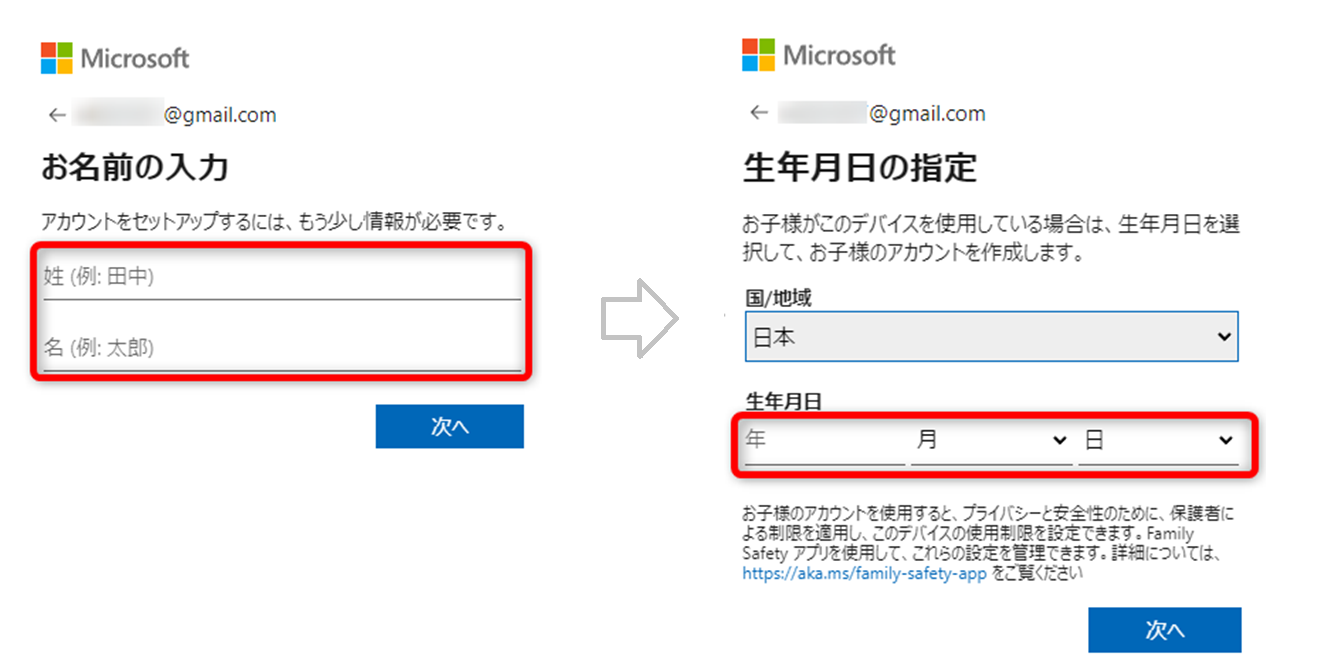Image resolution: width=1344 pixels, height=671 pixels.
Task: Click the large arrow between the two forms
Action: [639, 318]
